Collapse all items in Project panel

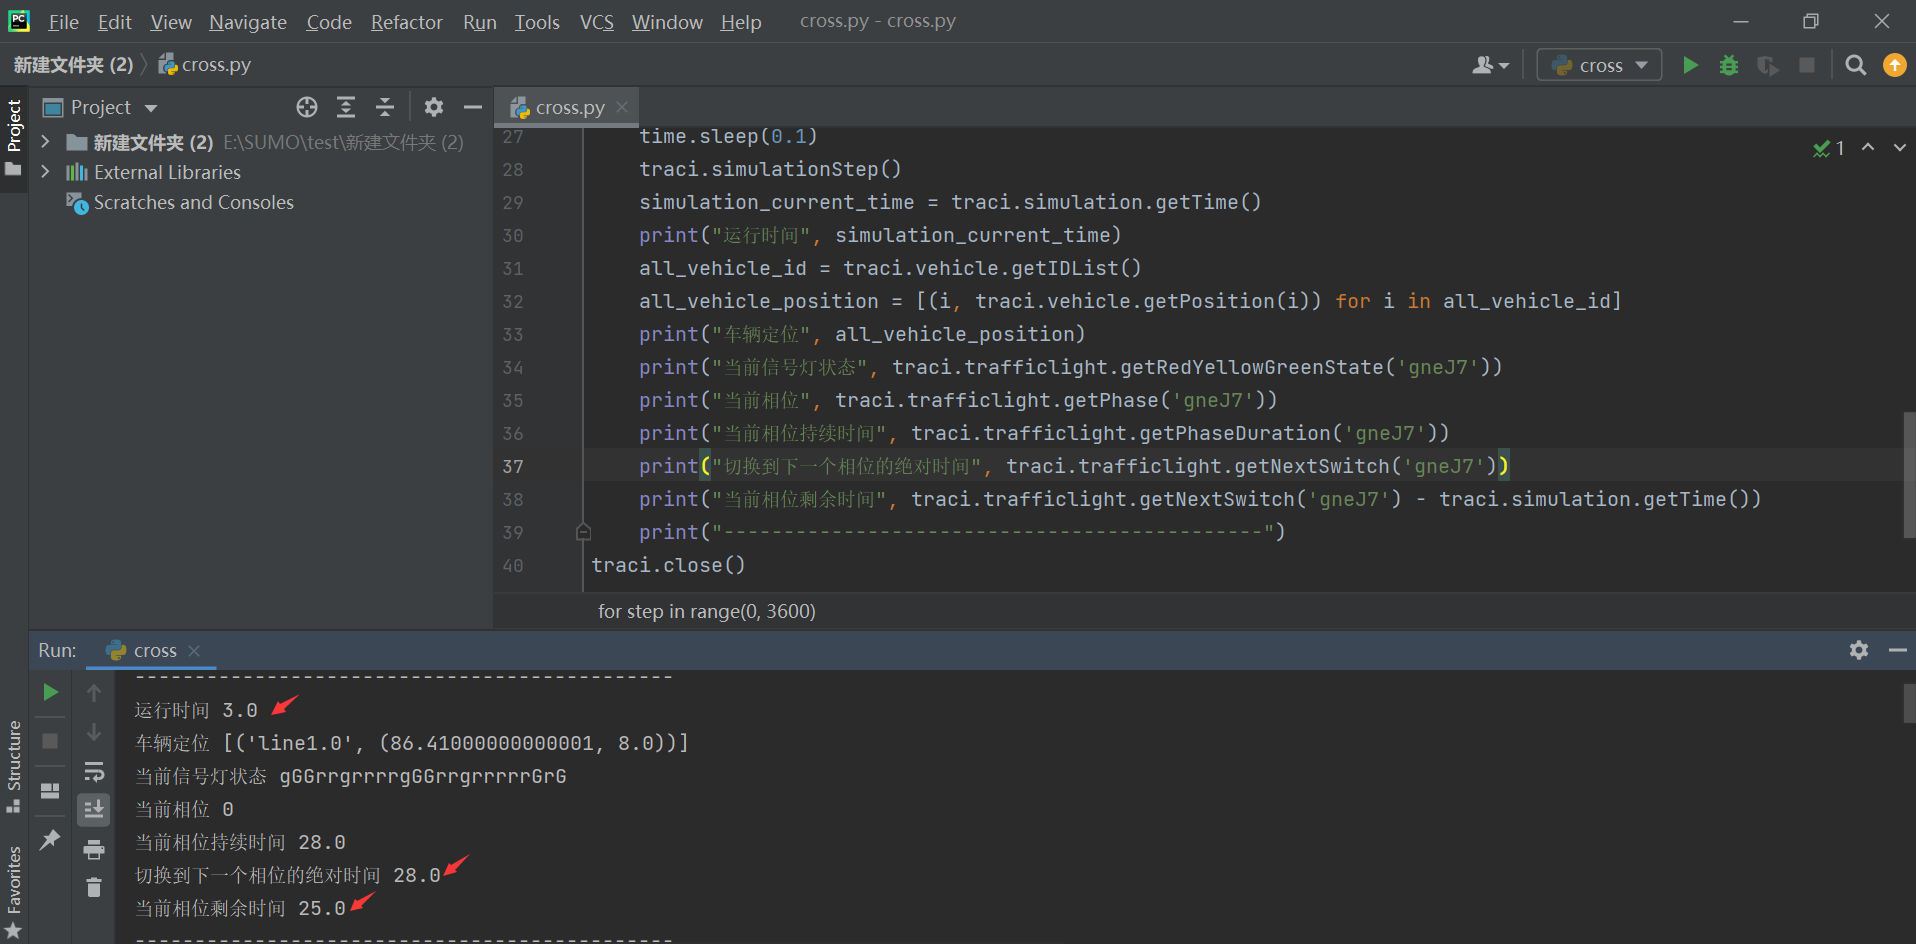385,107
